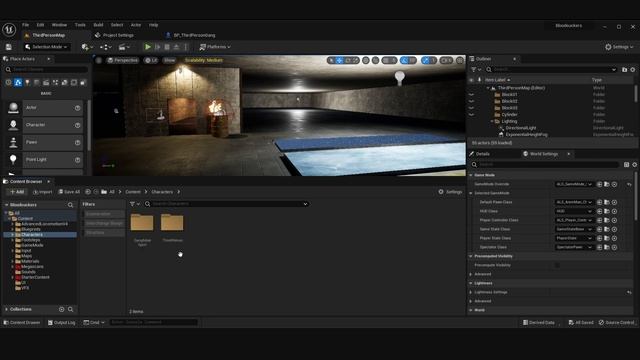Open the Blueprints toolbar dropdown
Viewport: 640px width, 360px height.
105,47
